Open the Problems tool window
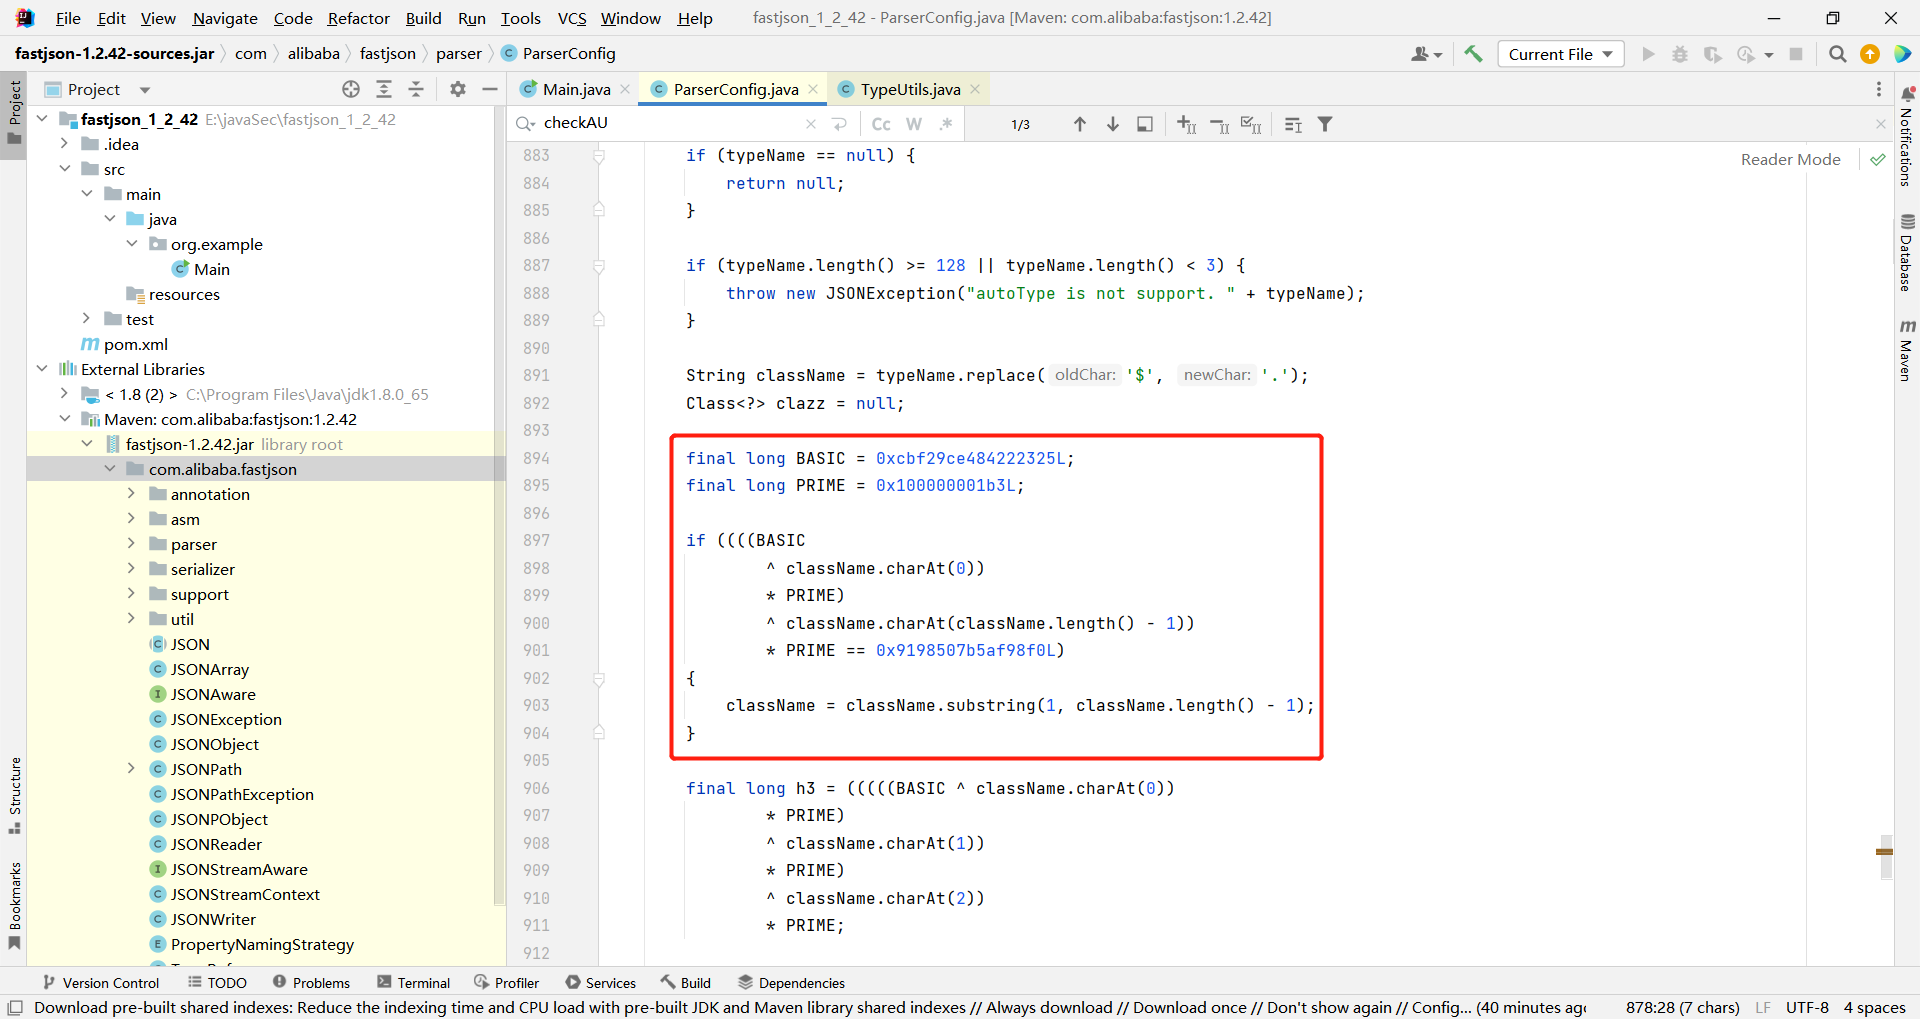This screenshot has height=1019, width=1920. (311, 983)
